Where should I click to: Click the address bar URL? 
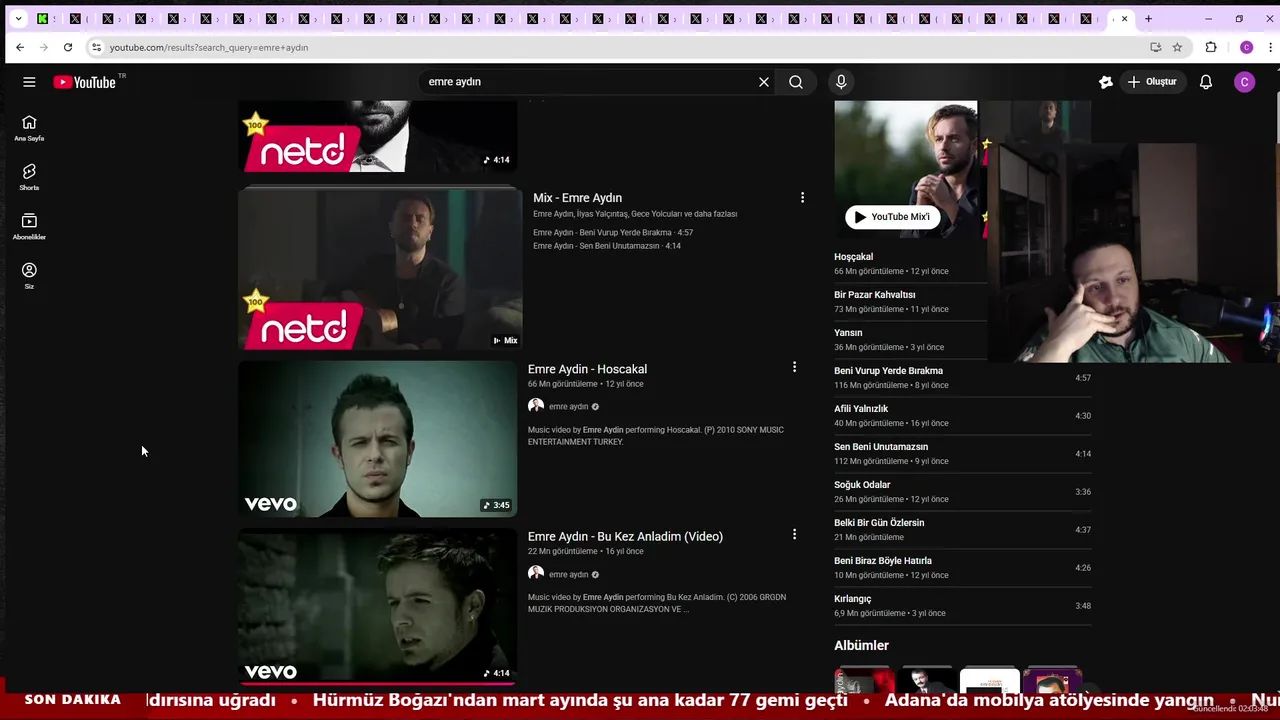[209, 47]
